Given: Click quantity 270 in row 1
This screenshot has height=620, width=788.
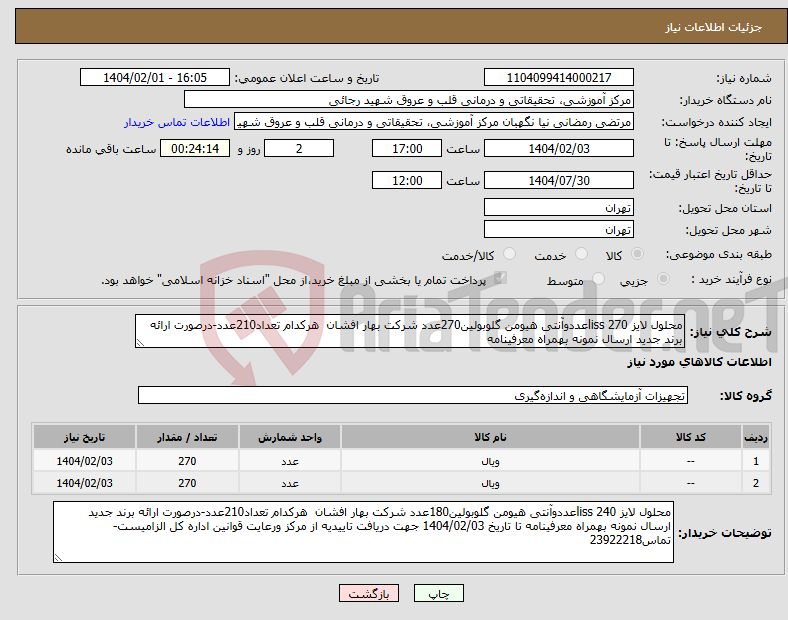Looking at the screenshot, I should click(x=187, y=461).
